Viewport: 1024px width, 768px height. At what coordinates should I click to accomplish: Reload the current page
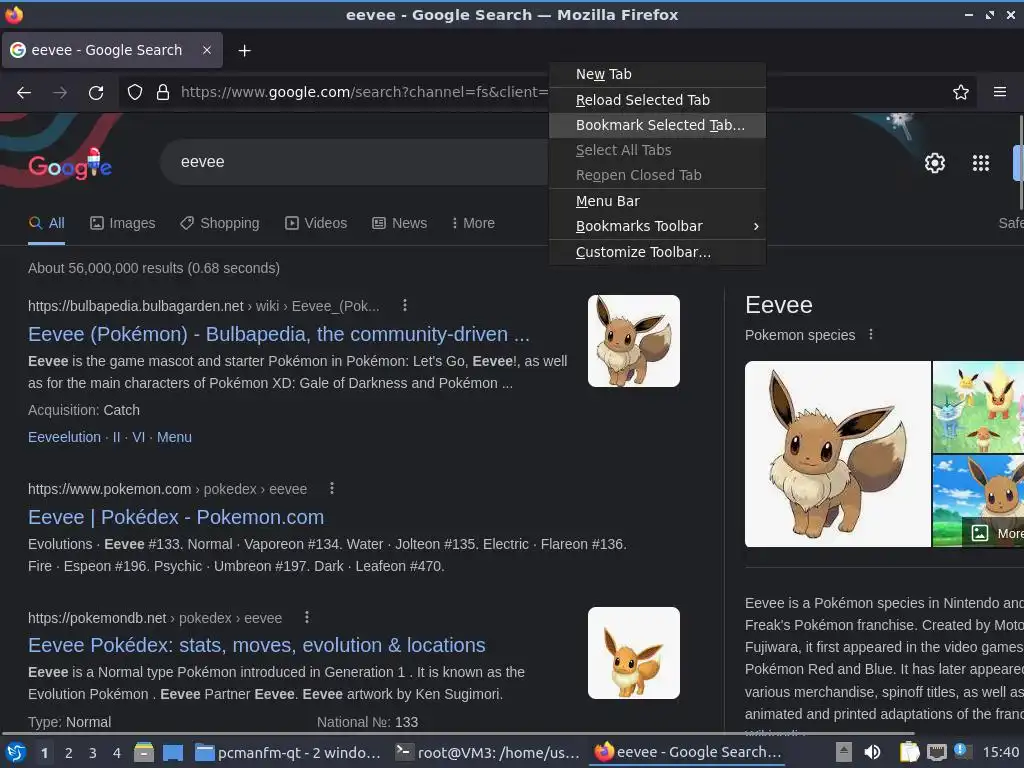tap(96, 93)
